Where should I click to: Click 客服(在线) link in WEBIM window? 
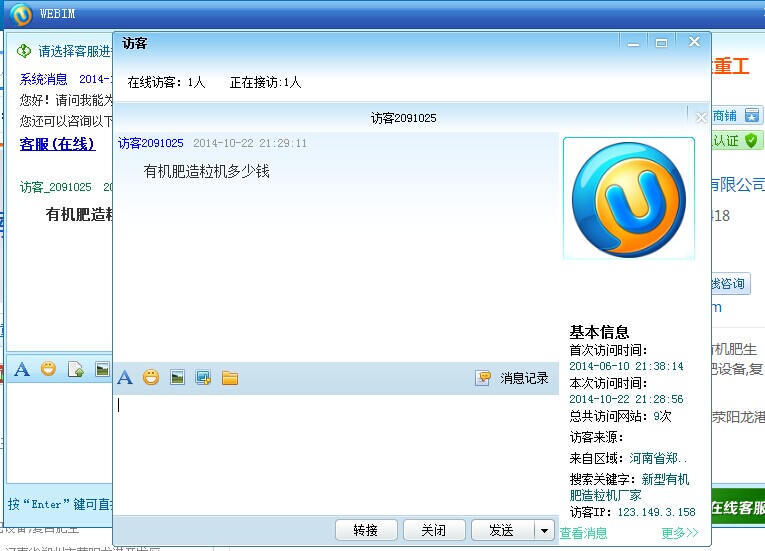tap(57, 144)
